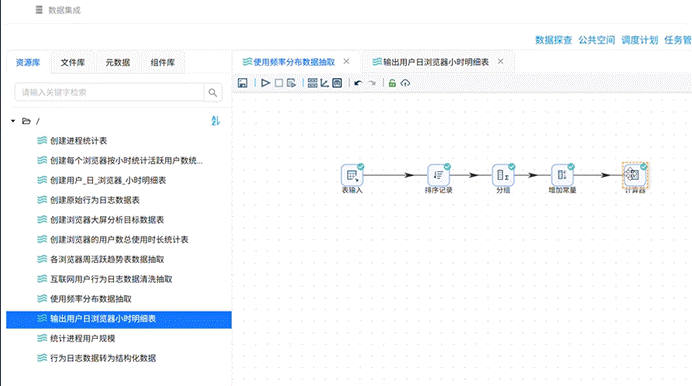
Task: Select highlighted 输出用户日浏览器小时明细表 tree row
Action: tap(119, 319)
